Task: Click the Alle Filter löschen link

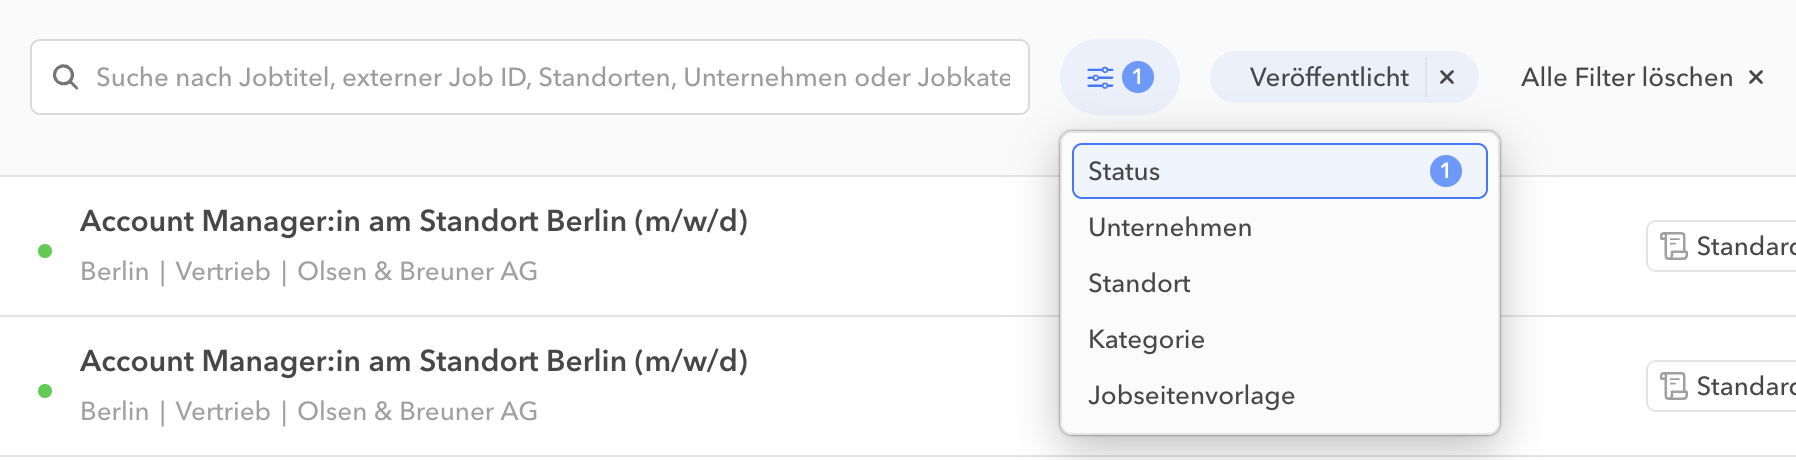Action: tap(1626, 77)
